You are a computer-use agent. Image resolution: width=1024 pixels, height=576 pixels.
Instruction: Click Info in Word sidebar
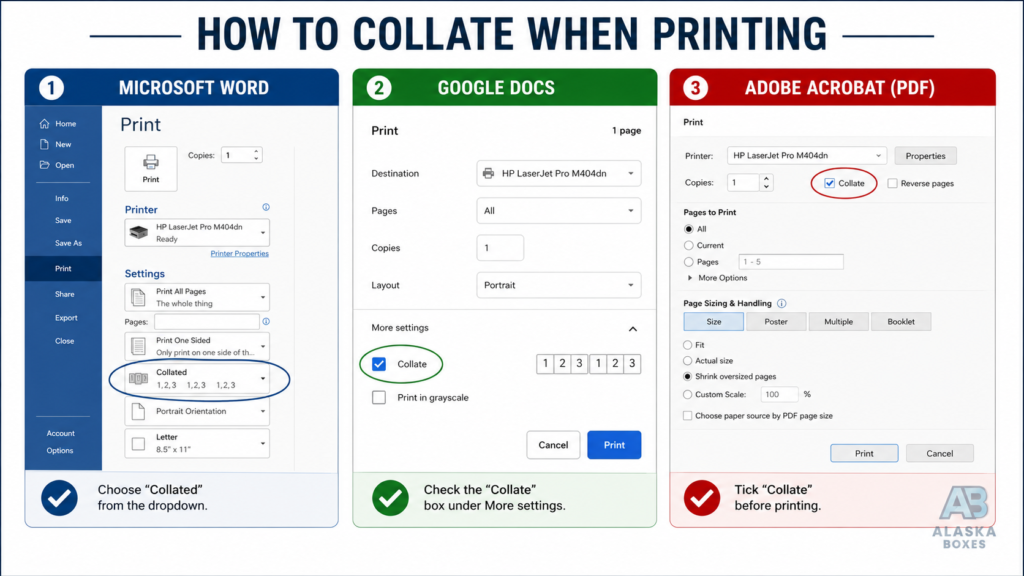[x=61, y=199]
